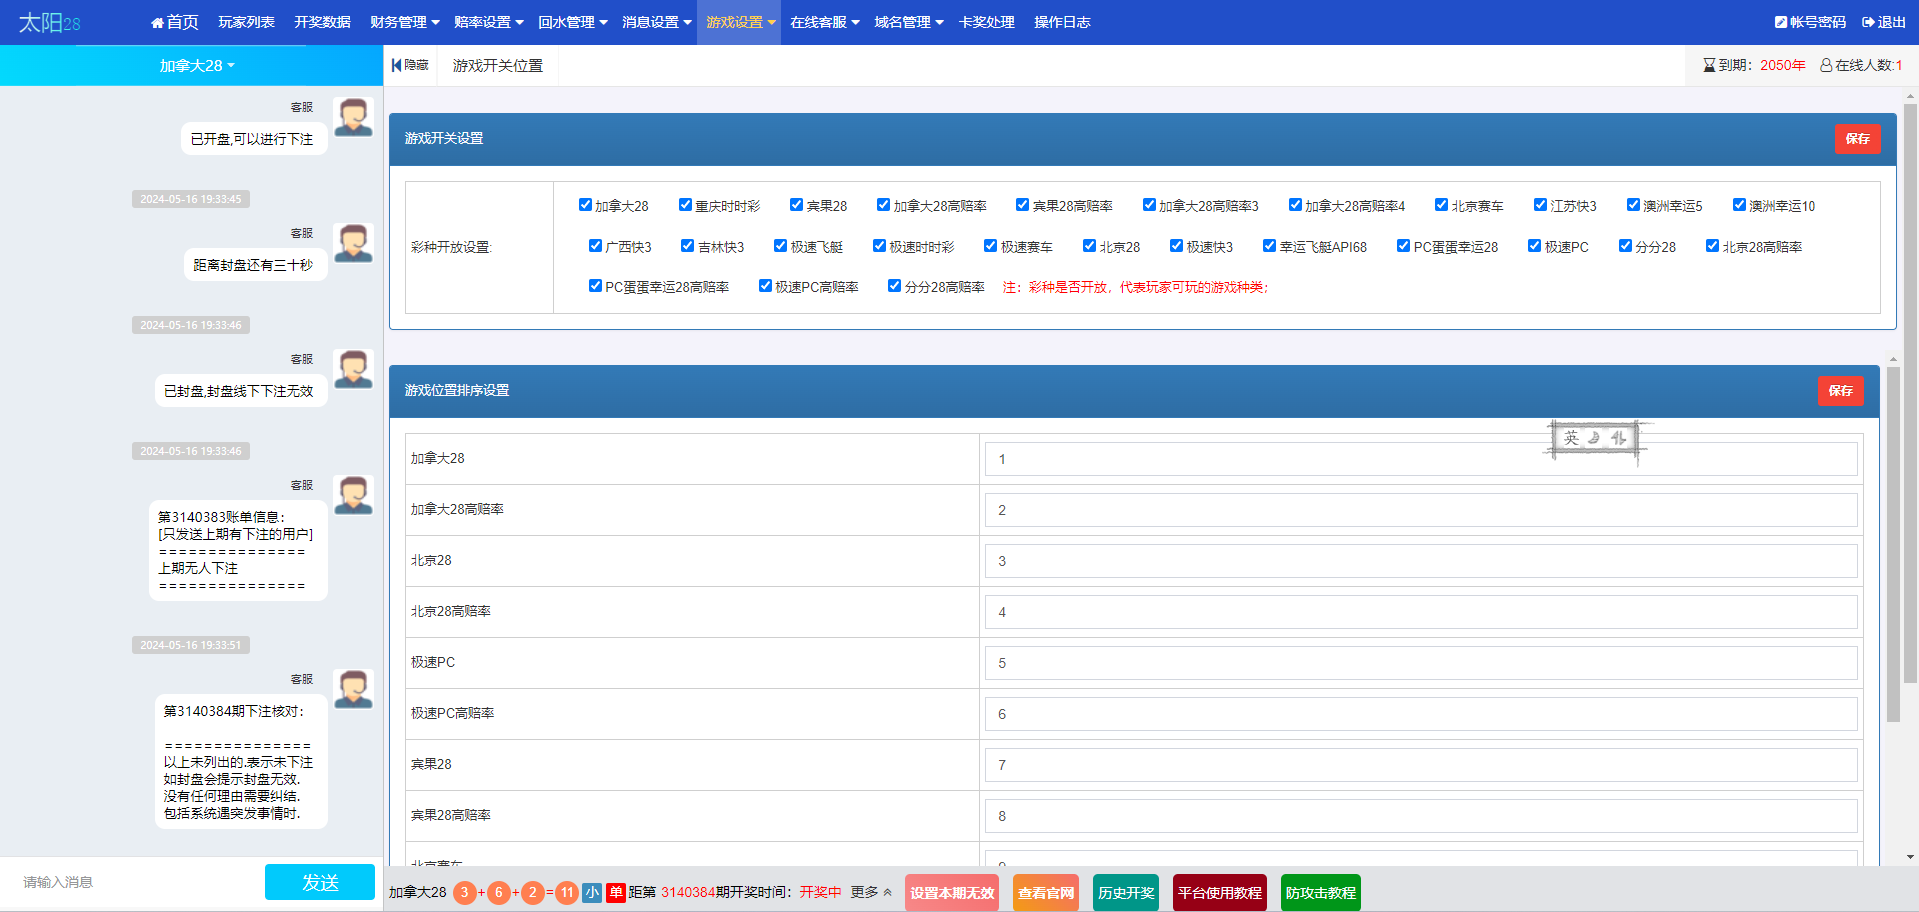The width and height of the screenshot is (1919, 912).
Task: Click the 发送 send button
Action: tap(320, 882)
